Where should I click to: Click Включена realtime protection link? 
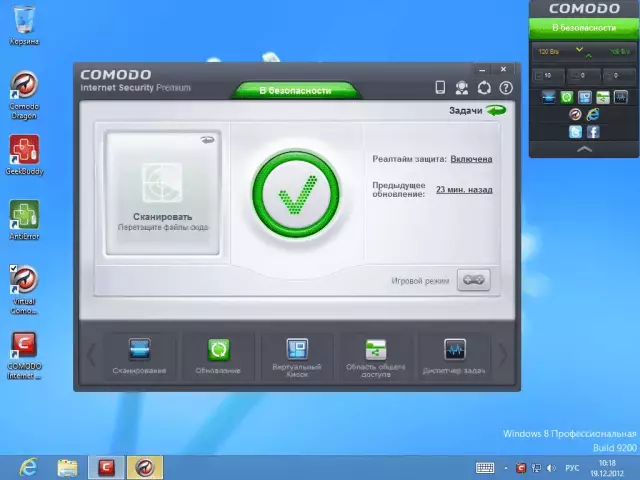click(x=471, y=159)
